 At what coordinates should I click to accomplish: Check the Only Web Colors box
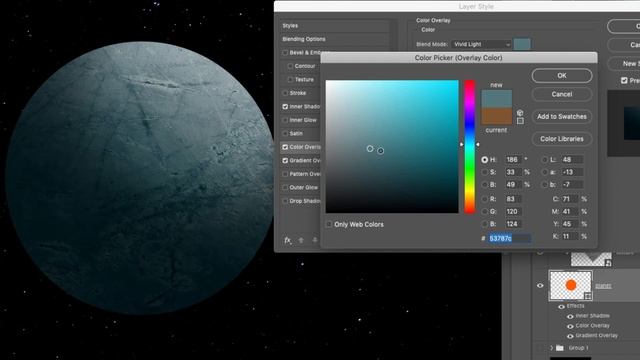coord(329,224)
